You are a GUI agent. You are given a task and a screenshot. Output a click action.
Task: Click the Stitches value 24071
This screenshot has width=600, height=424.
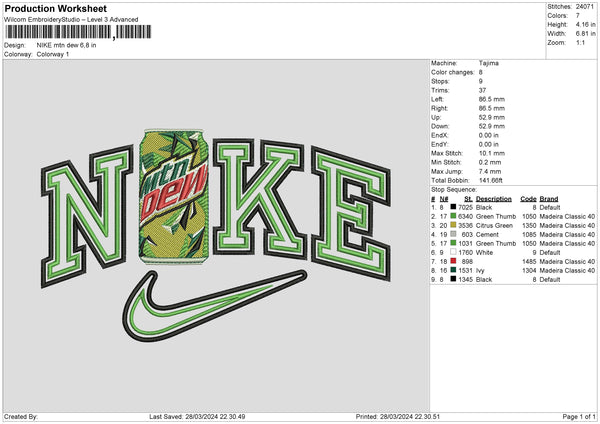[x=585, y=7]
